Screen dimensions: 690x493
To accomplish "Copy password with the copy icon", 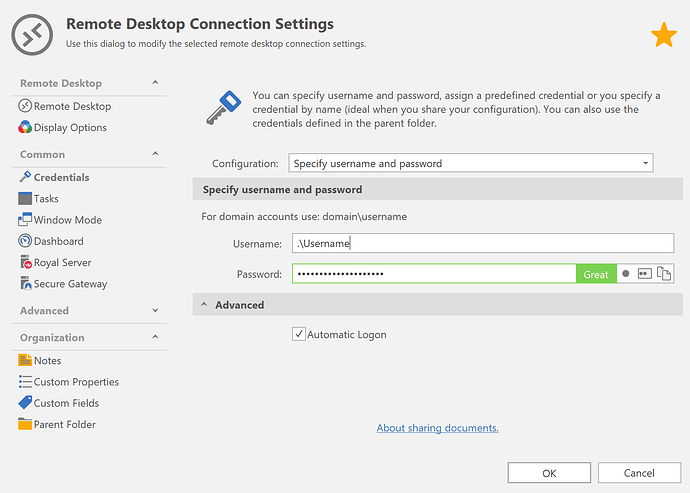I will pyautogui.click(x=664, y=274).
